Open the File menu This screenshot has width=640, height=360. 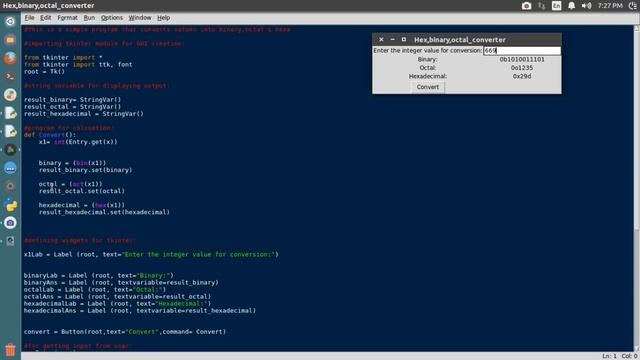[x=29, y=18]
